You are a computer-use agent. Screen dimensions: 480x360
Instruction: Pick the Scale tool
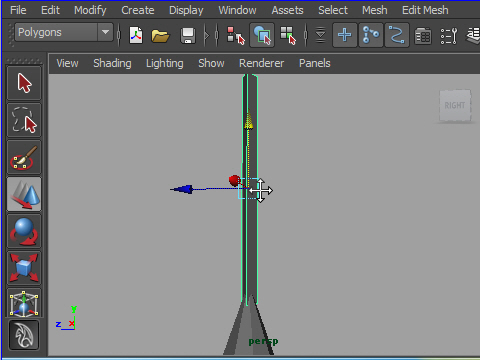click(x=24, y=268)
